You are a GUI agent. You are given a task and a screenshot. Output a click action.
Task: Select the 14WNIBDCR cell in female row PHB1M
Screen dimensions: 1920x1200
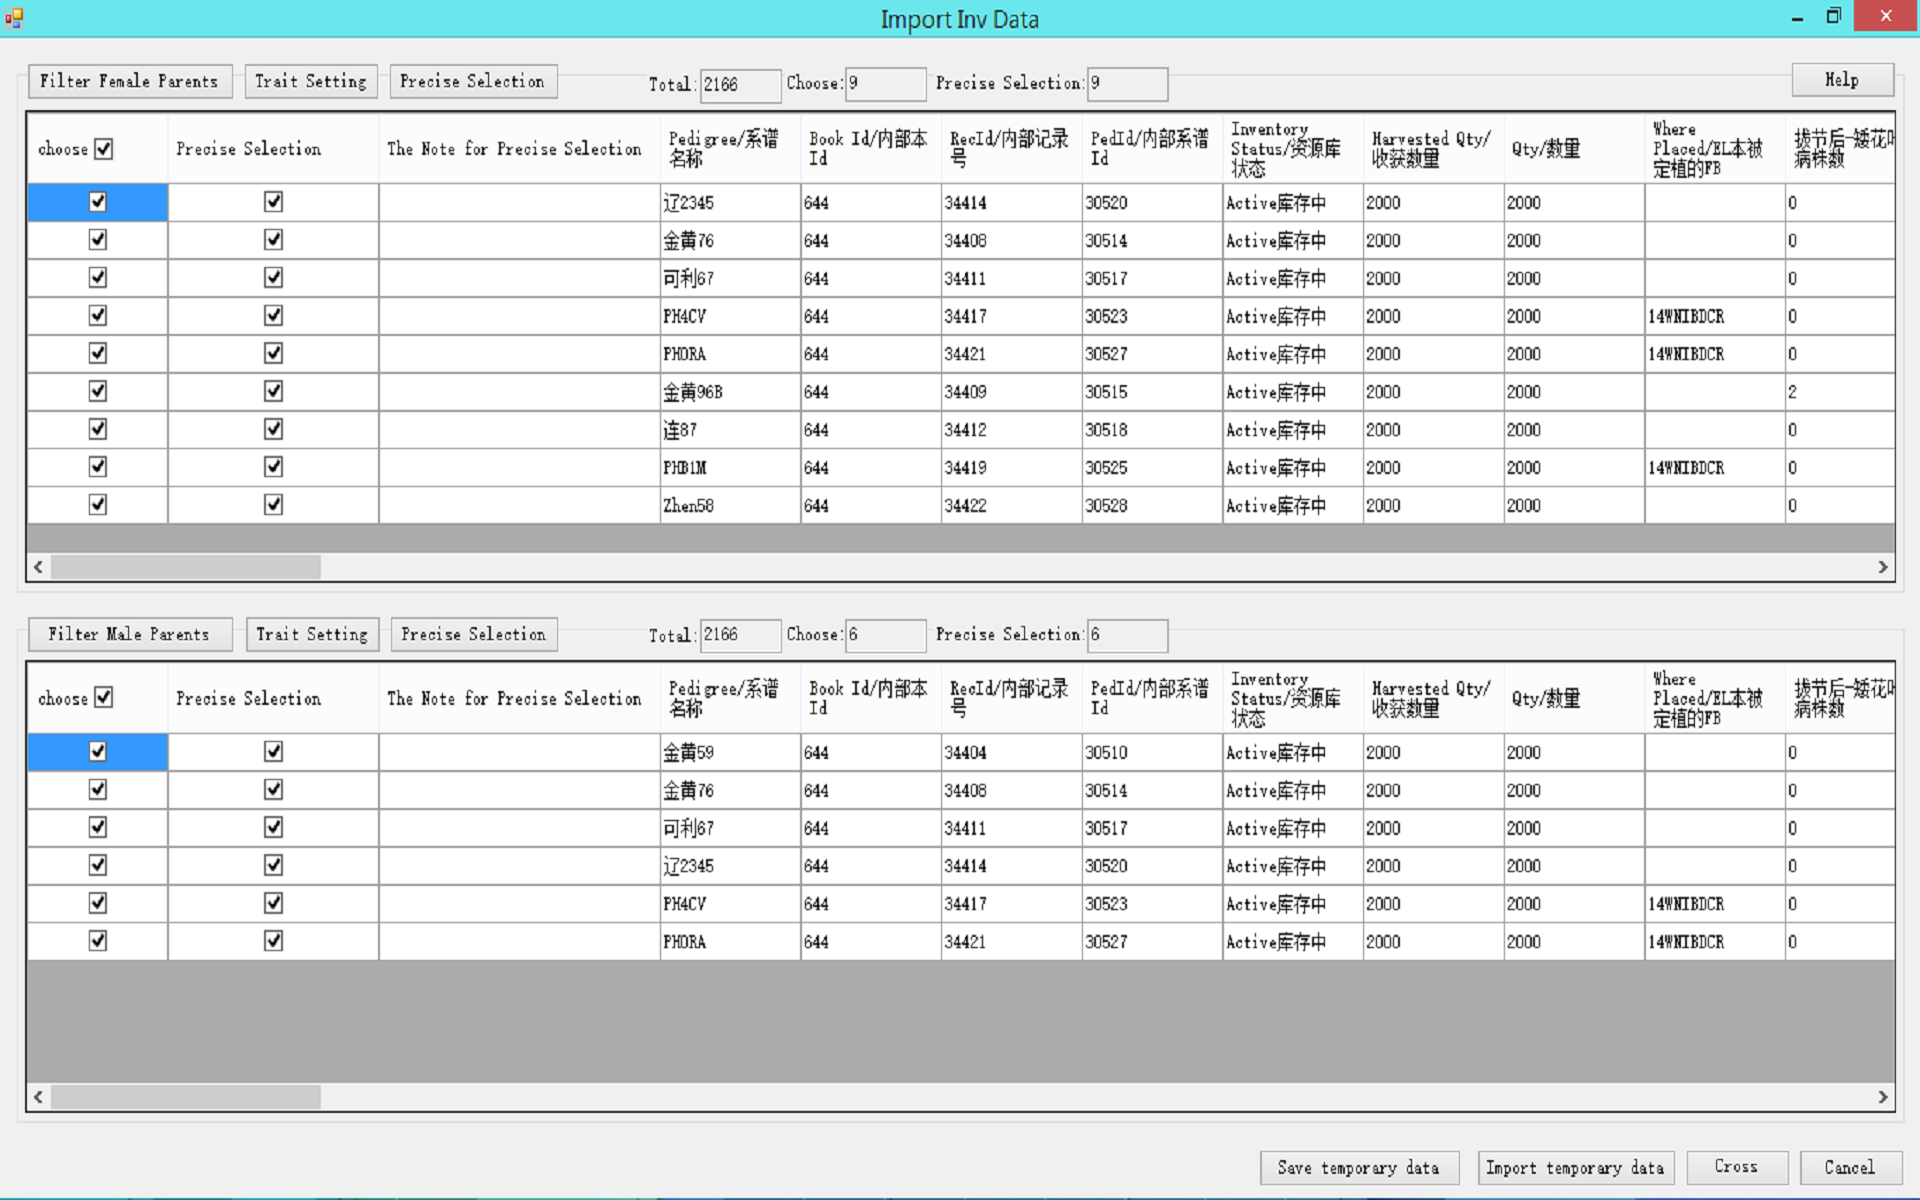[1714, 468]
